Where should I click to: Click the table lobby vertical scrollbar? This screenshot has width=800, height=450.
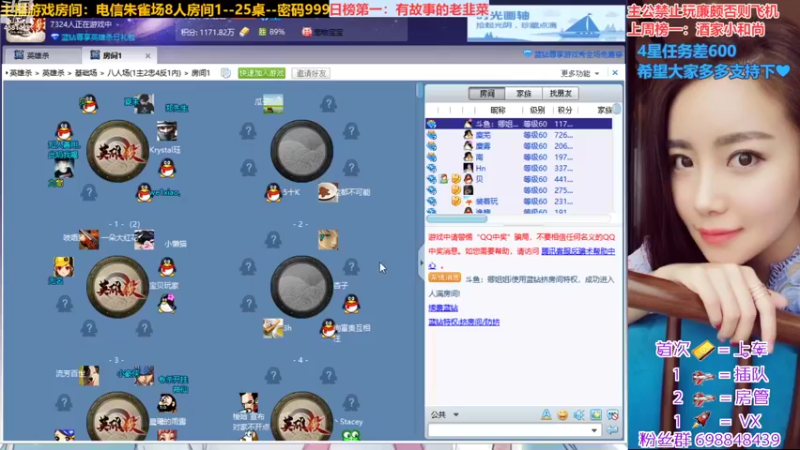point(419,91)
